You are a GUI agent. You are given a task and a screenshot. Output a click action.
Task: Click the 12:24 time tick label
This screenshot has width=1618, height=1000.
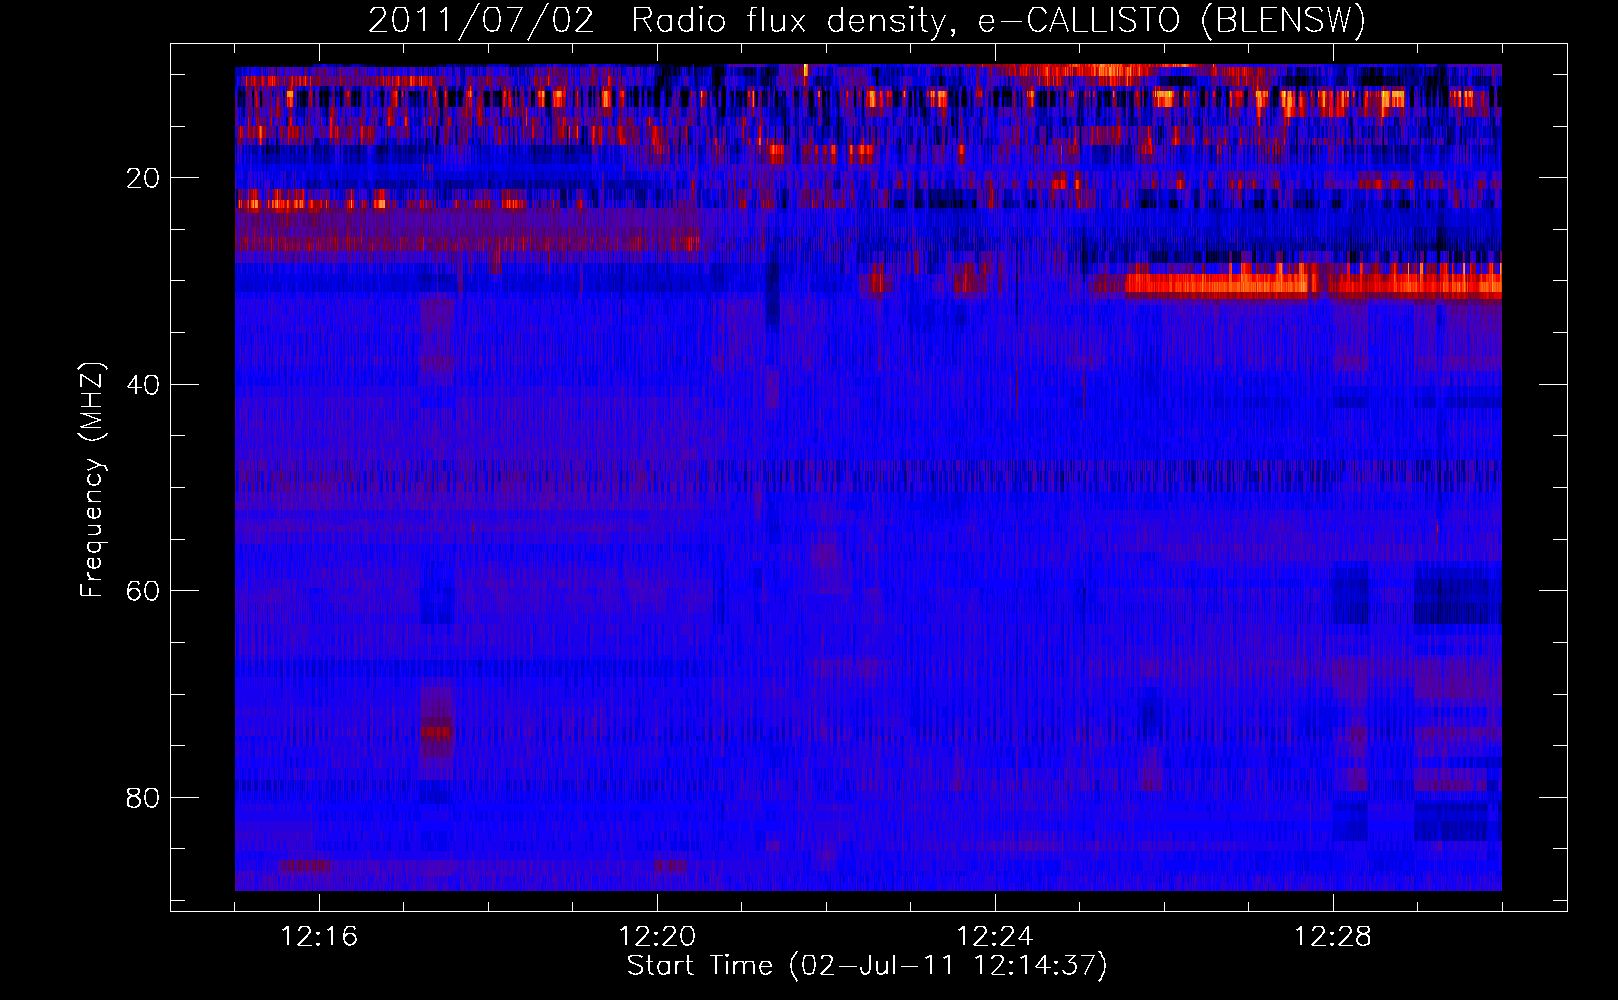pos(995,937)
